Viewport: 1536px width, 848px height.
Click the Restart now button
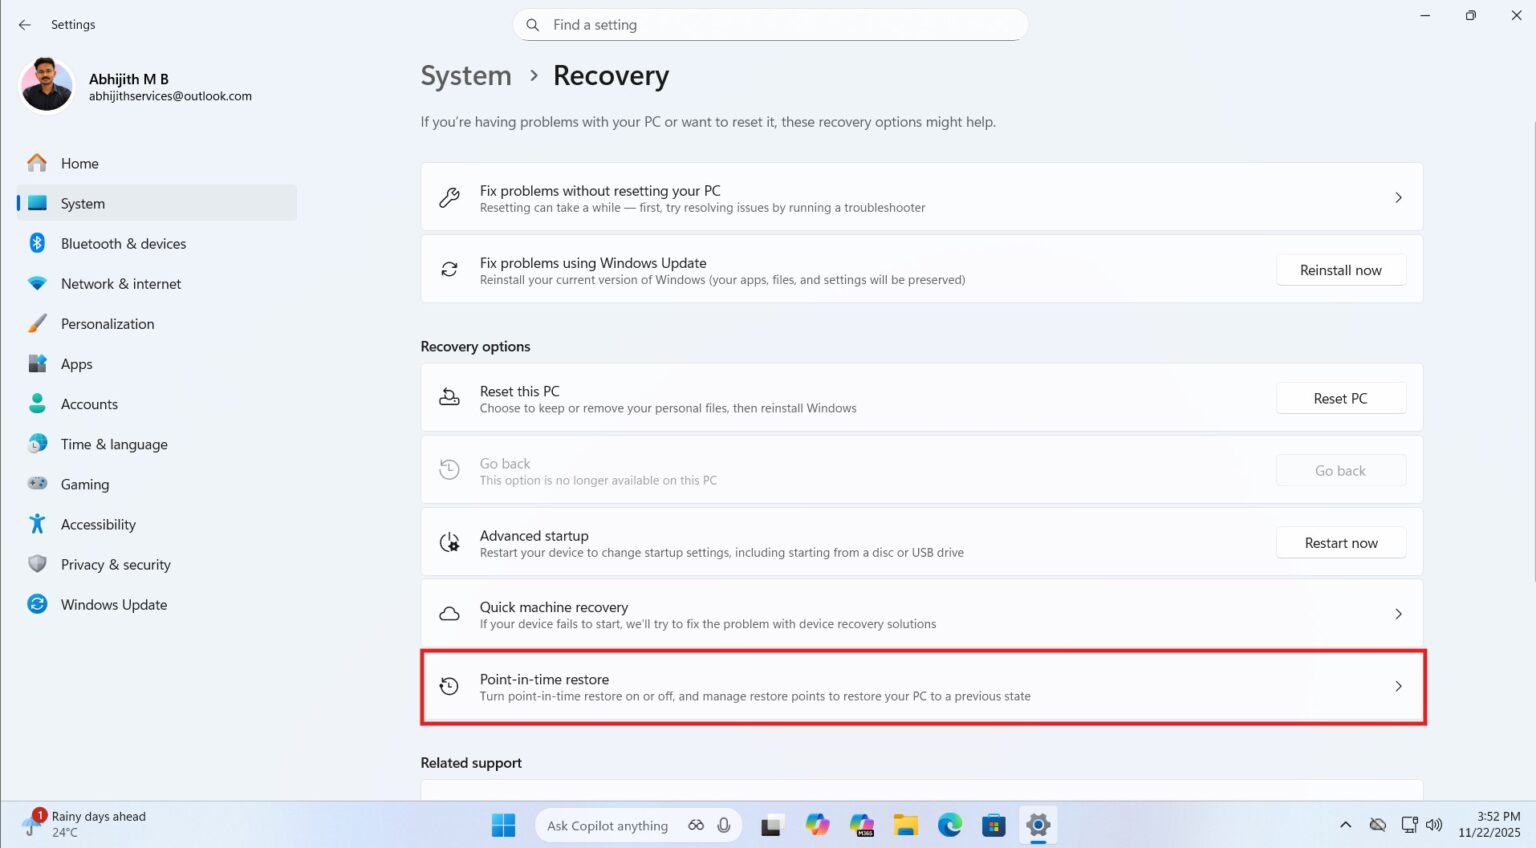[x=1340, y=542]
